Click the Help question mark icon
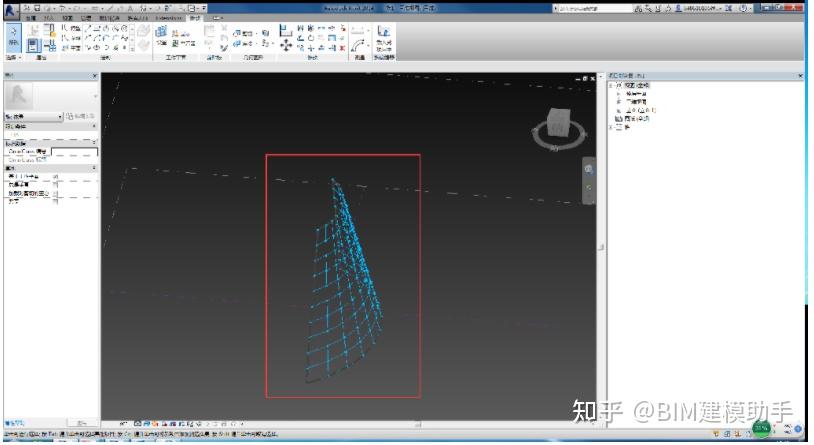This screenshot has height=445, width=814. [x=743, y=8]
